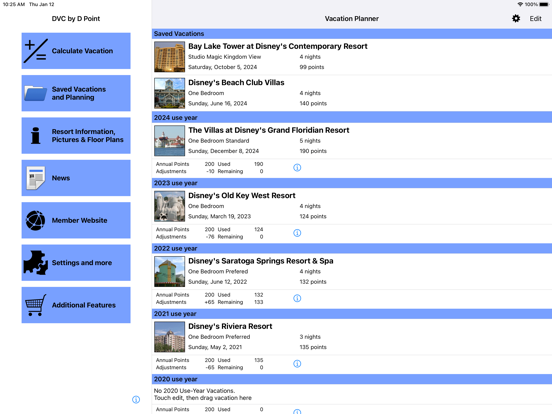Image resolution: width=552 pixels, height=414 pixels.
Task: Show points info for 2023 use year
Action: 297,233
